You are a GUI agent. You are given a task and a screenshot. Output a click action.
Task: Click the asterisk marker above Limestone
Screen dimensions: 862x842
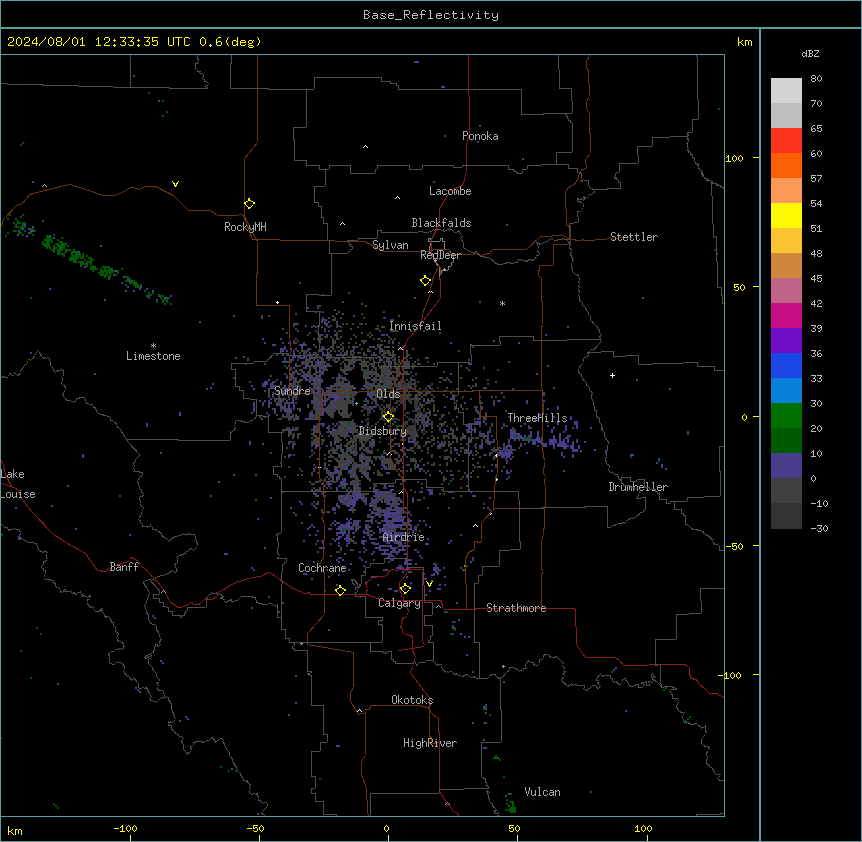153,346
